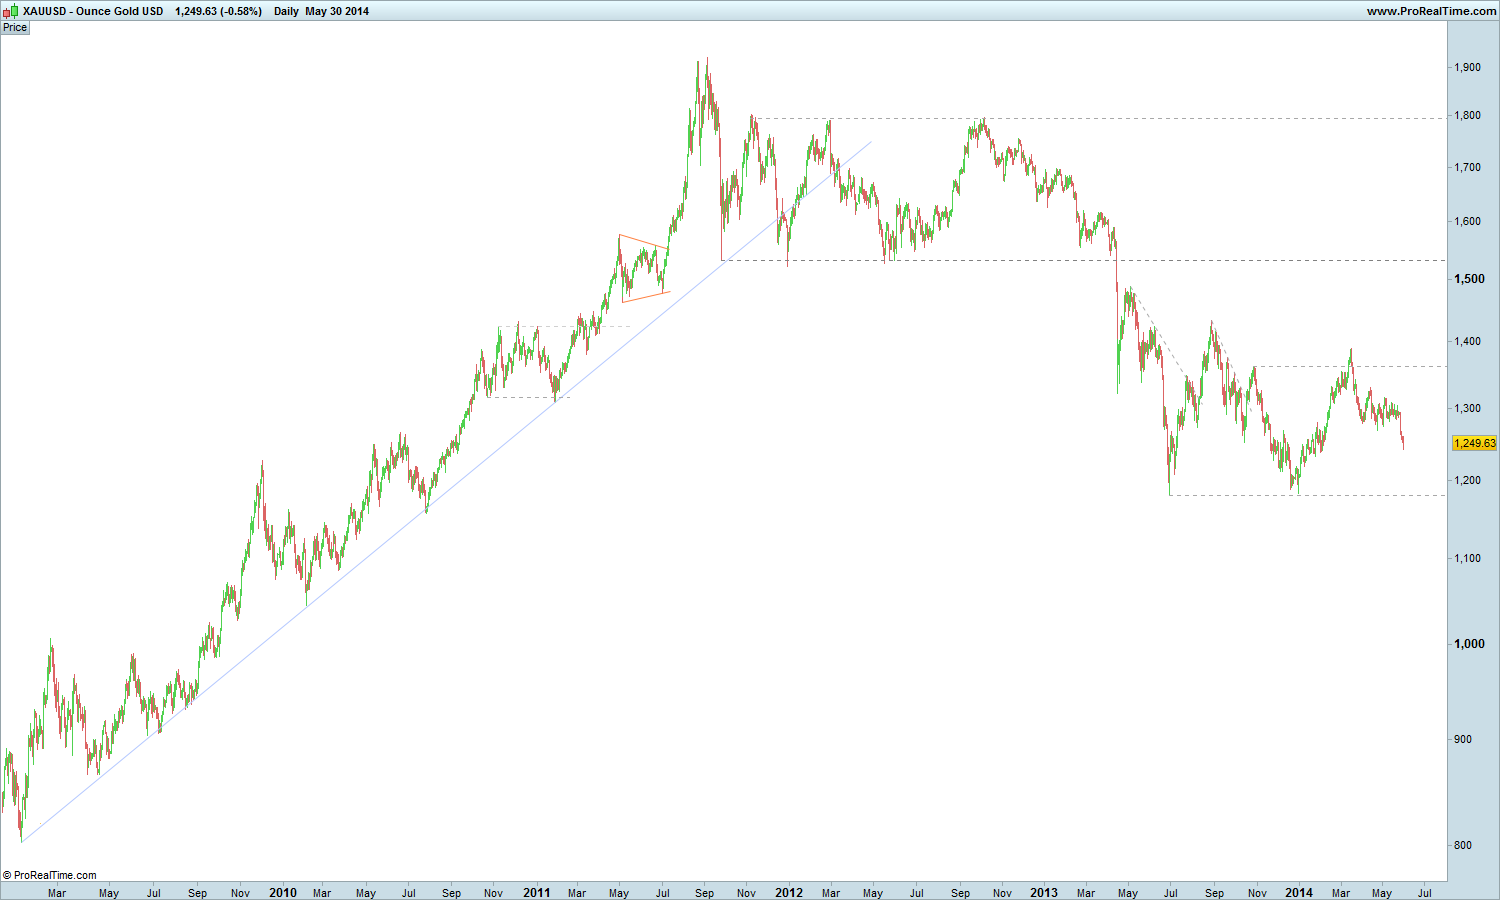Click the 1,400 price axis label
This screenshot has width=1500, height=900.
[x=1467, y=341]
